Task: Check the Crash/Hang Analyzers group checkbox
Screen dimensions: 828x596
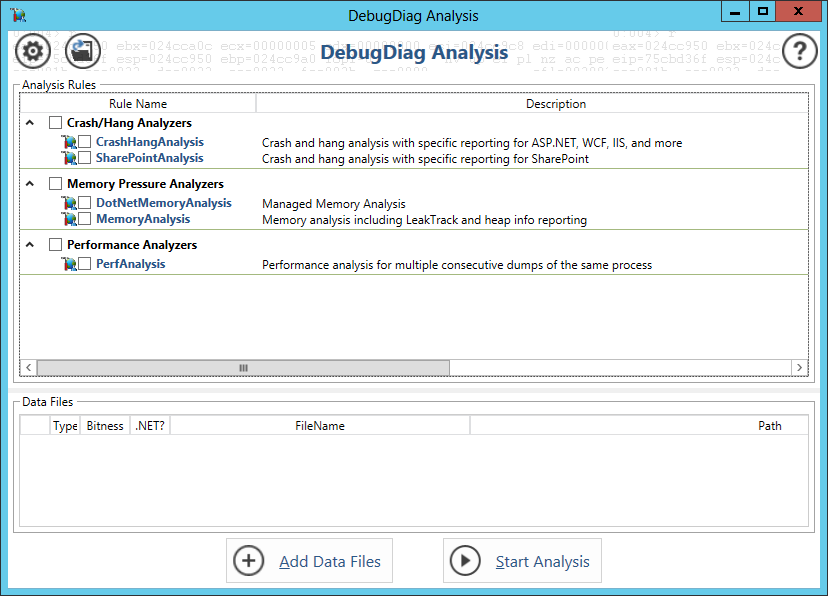Action: [55, 122]
